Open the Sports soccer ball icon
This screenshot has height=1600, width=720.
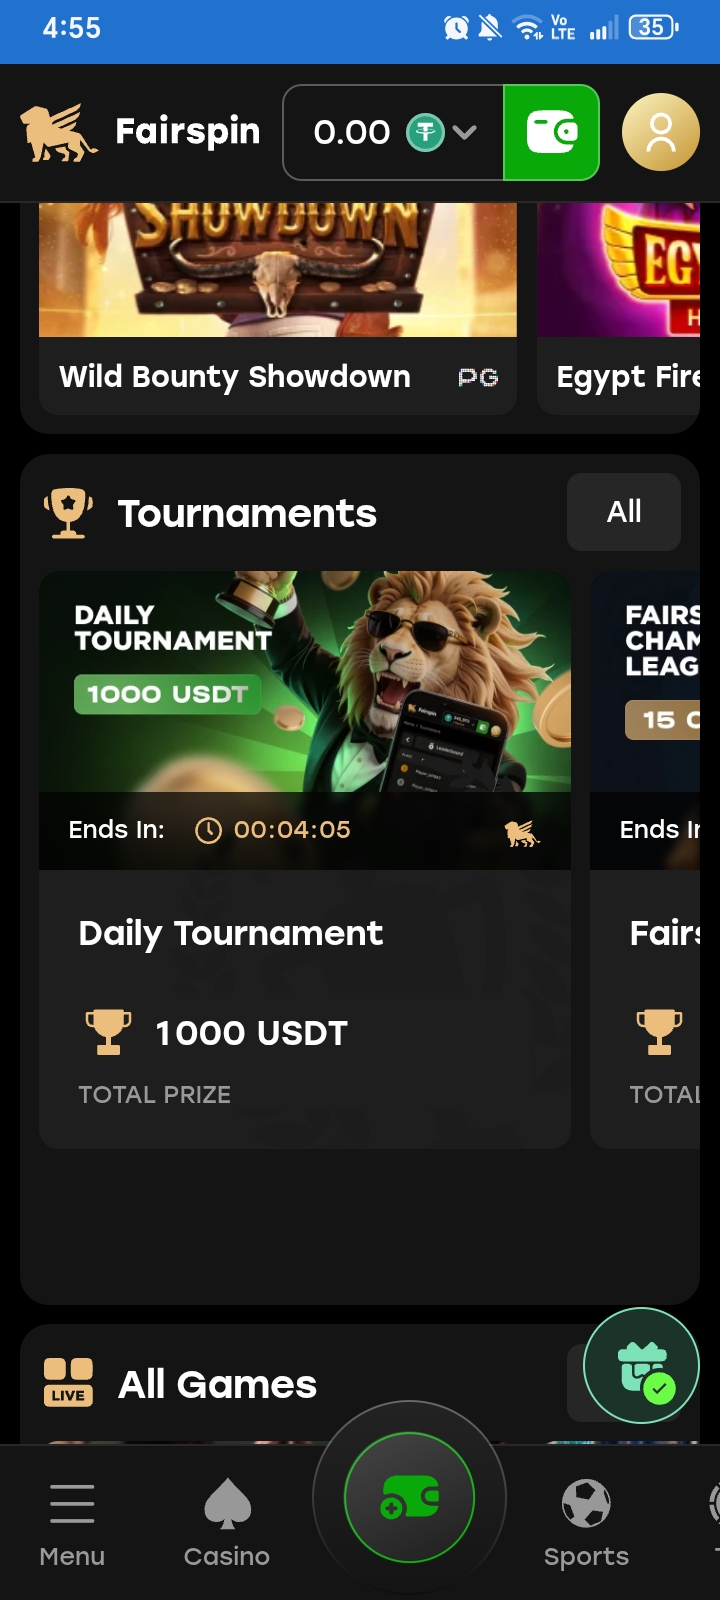586,1503
